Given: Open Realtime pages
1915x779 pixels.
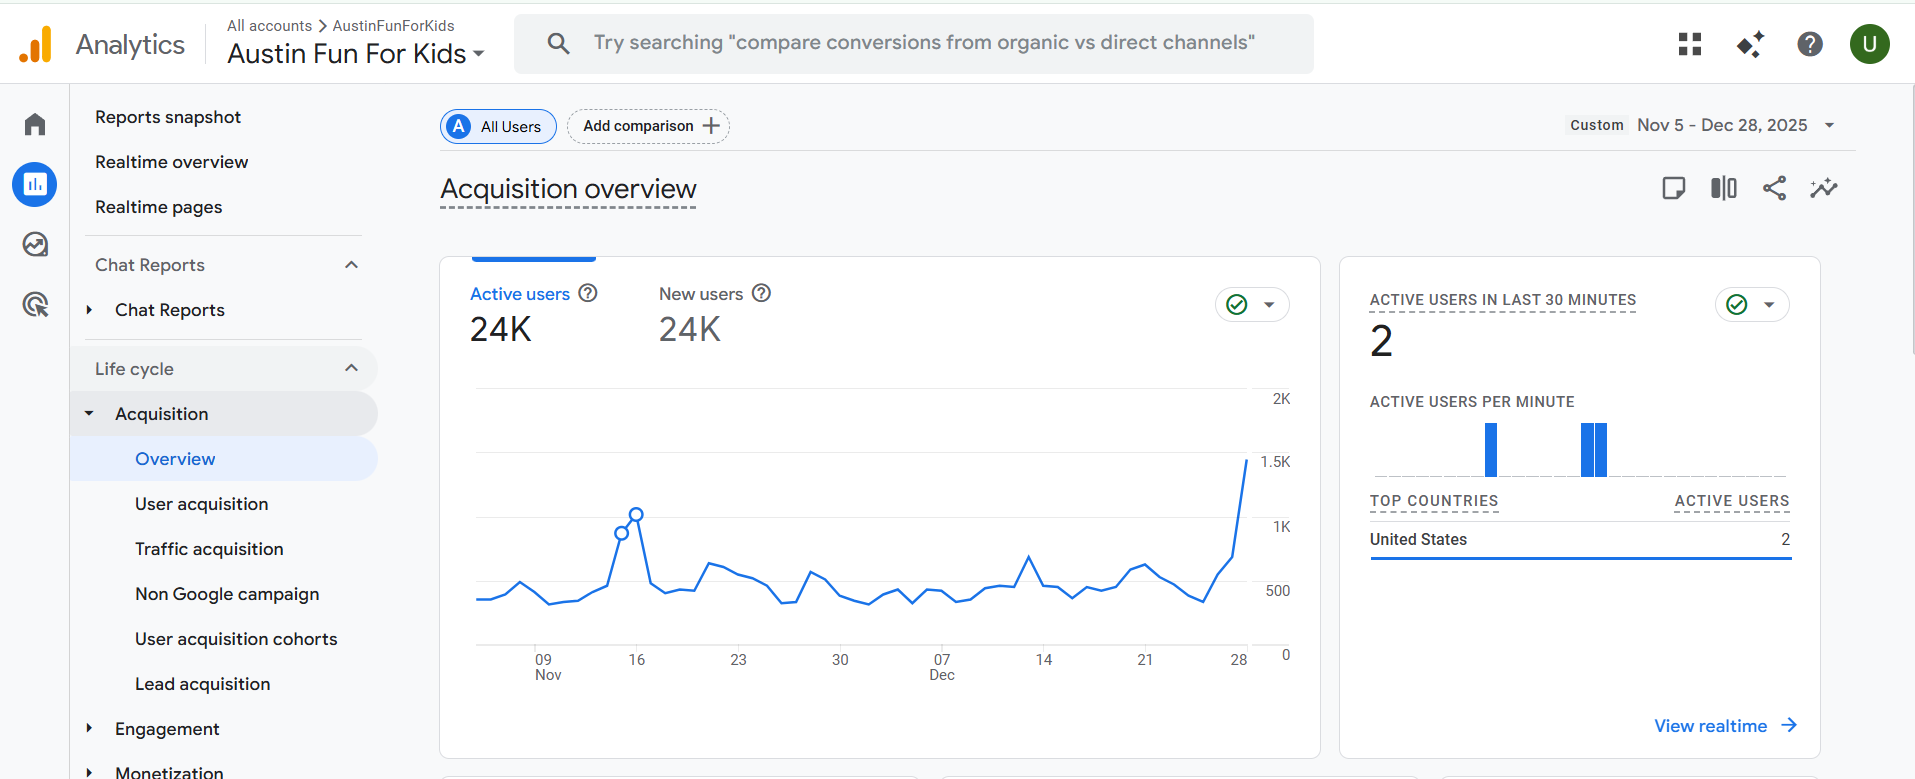Looking at the screenshot, I should tap(159, 207).
